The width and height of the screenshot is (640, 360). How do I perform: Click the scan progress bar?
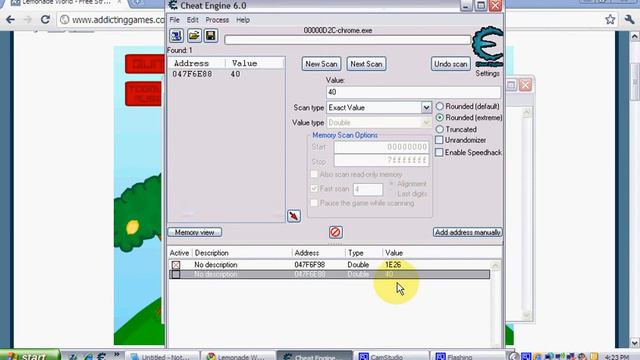coord(347,40)
